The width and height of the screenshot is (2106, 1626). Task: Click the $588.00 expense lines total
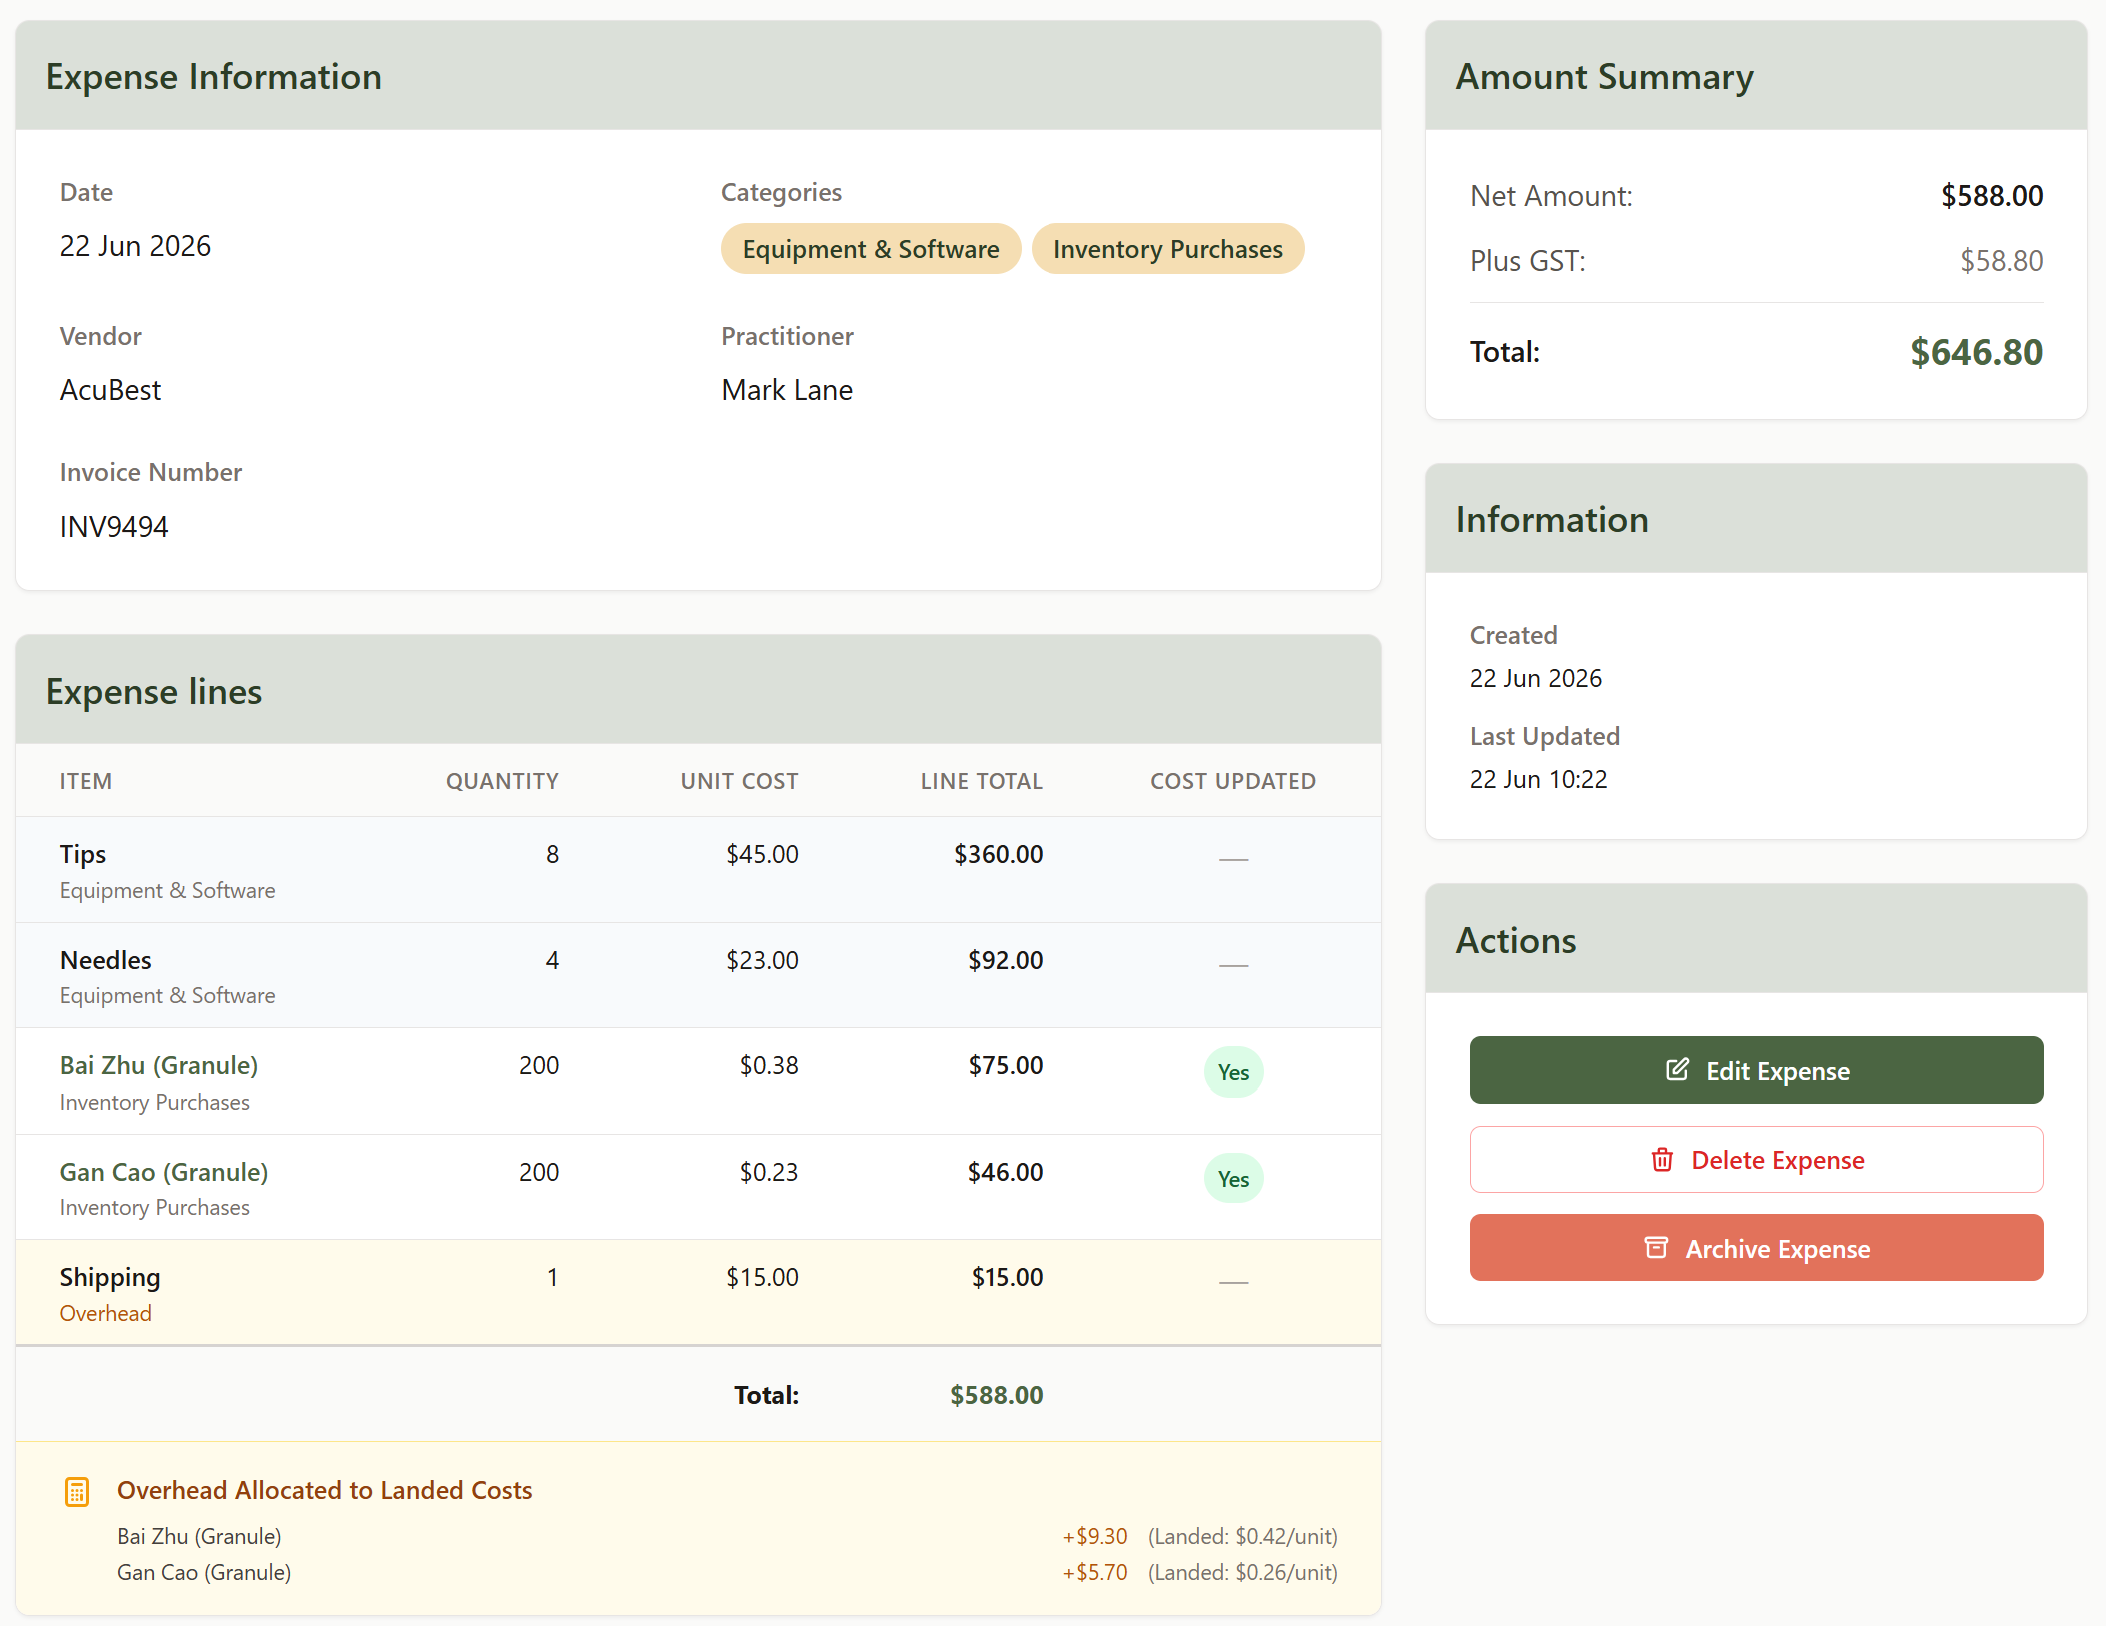pos(996,1395)
